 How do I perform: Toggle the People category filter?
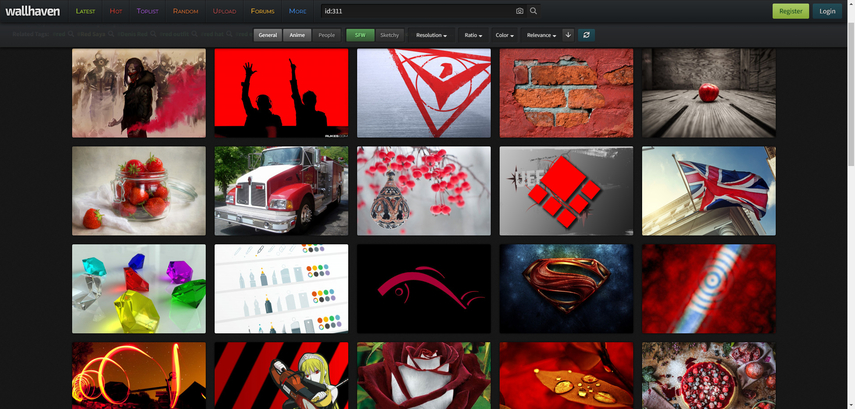(x=327, y=35)
